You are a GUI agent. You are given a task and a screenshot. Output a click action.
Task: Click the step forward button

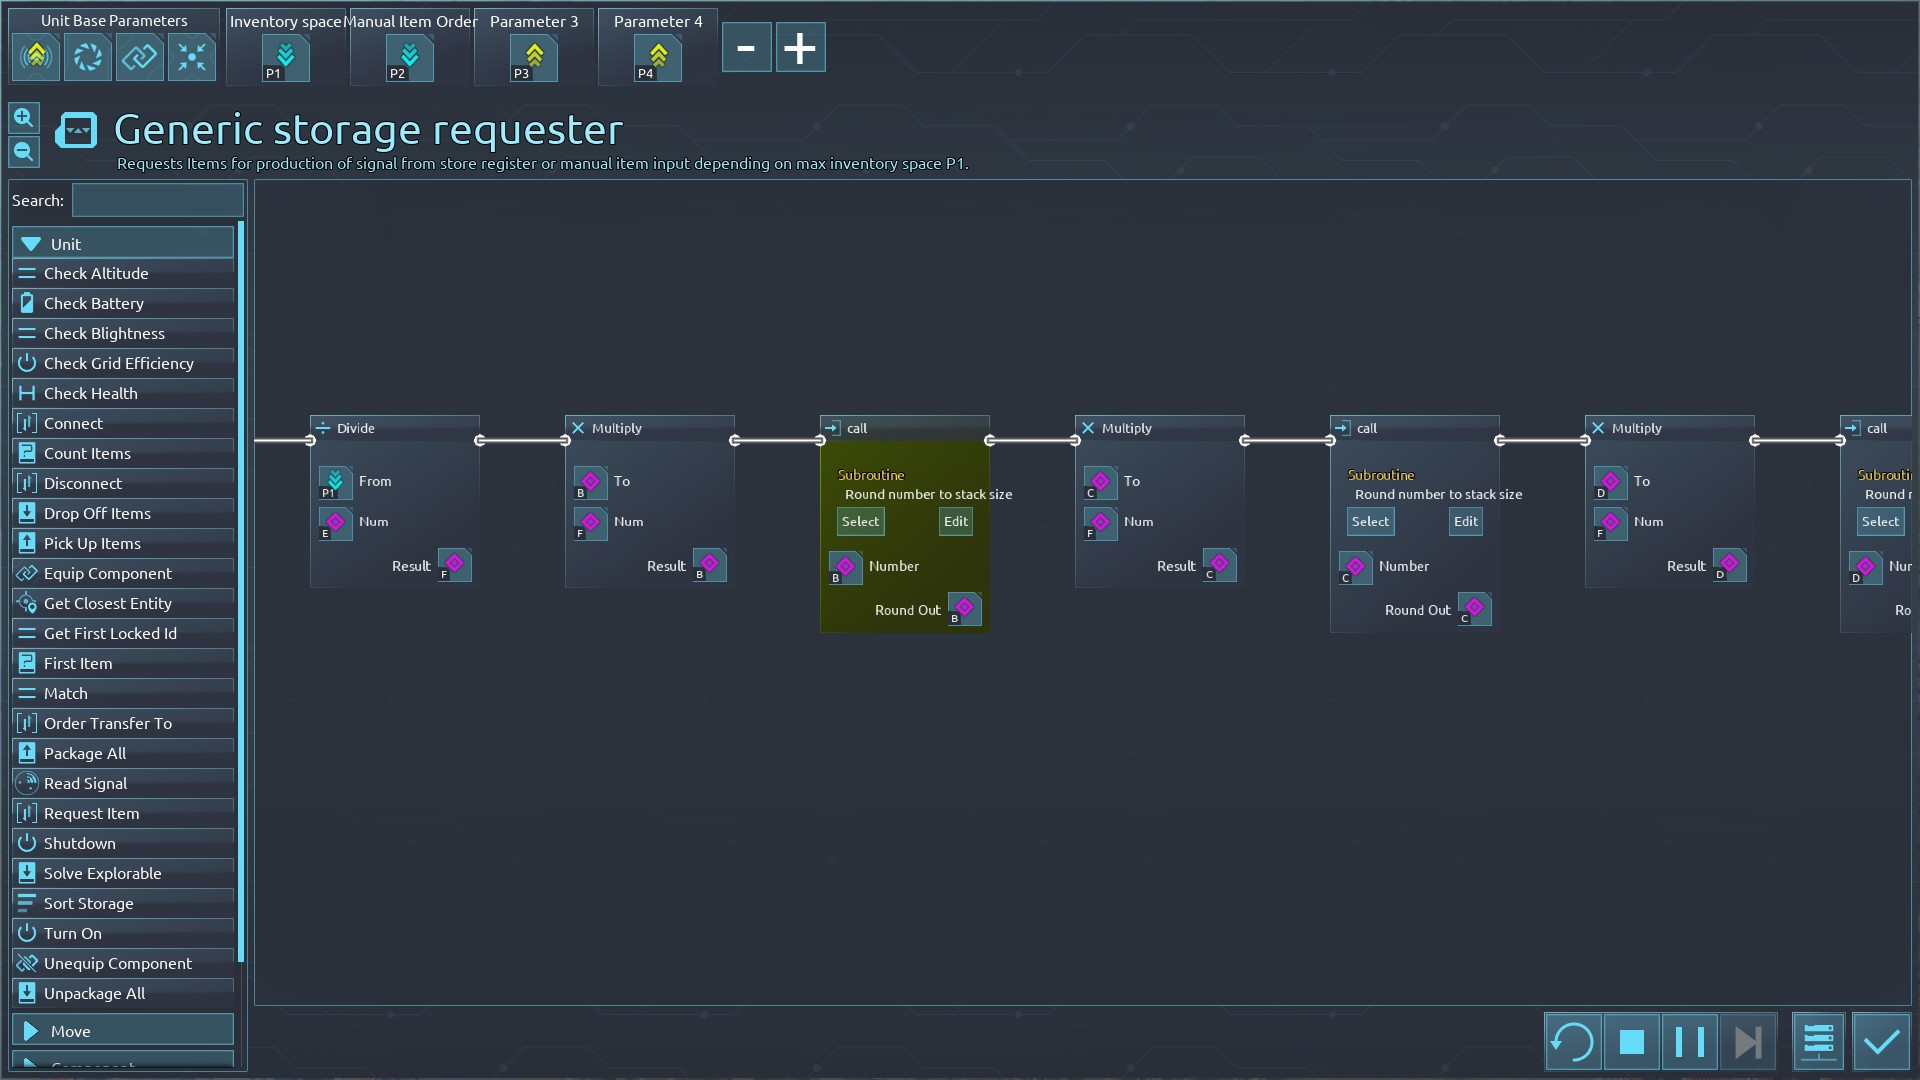1747,1042
